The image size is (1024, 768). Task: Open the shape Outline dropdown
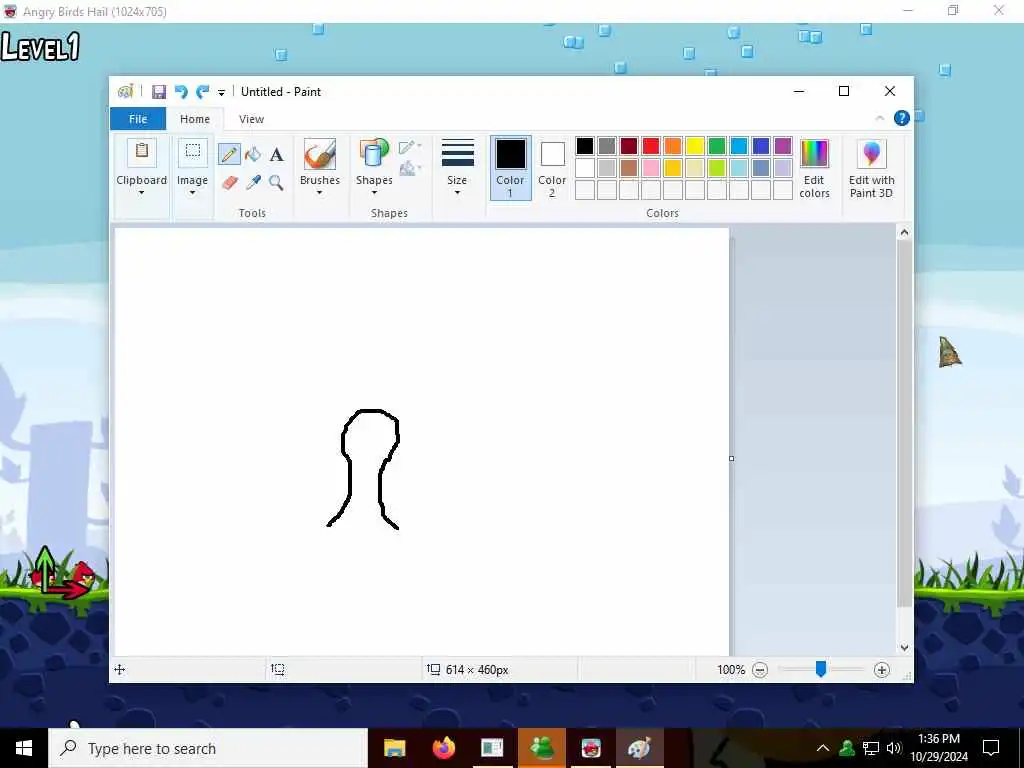tap(410, 147)
